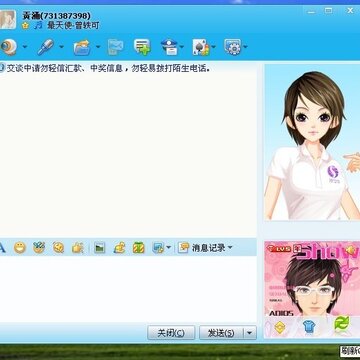This screenshot has width=360, height=360.
Task: Click the yellow diamond icon under QQ Show
Action: click(x=280, y=328)
